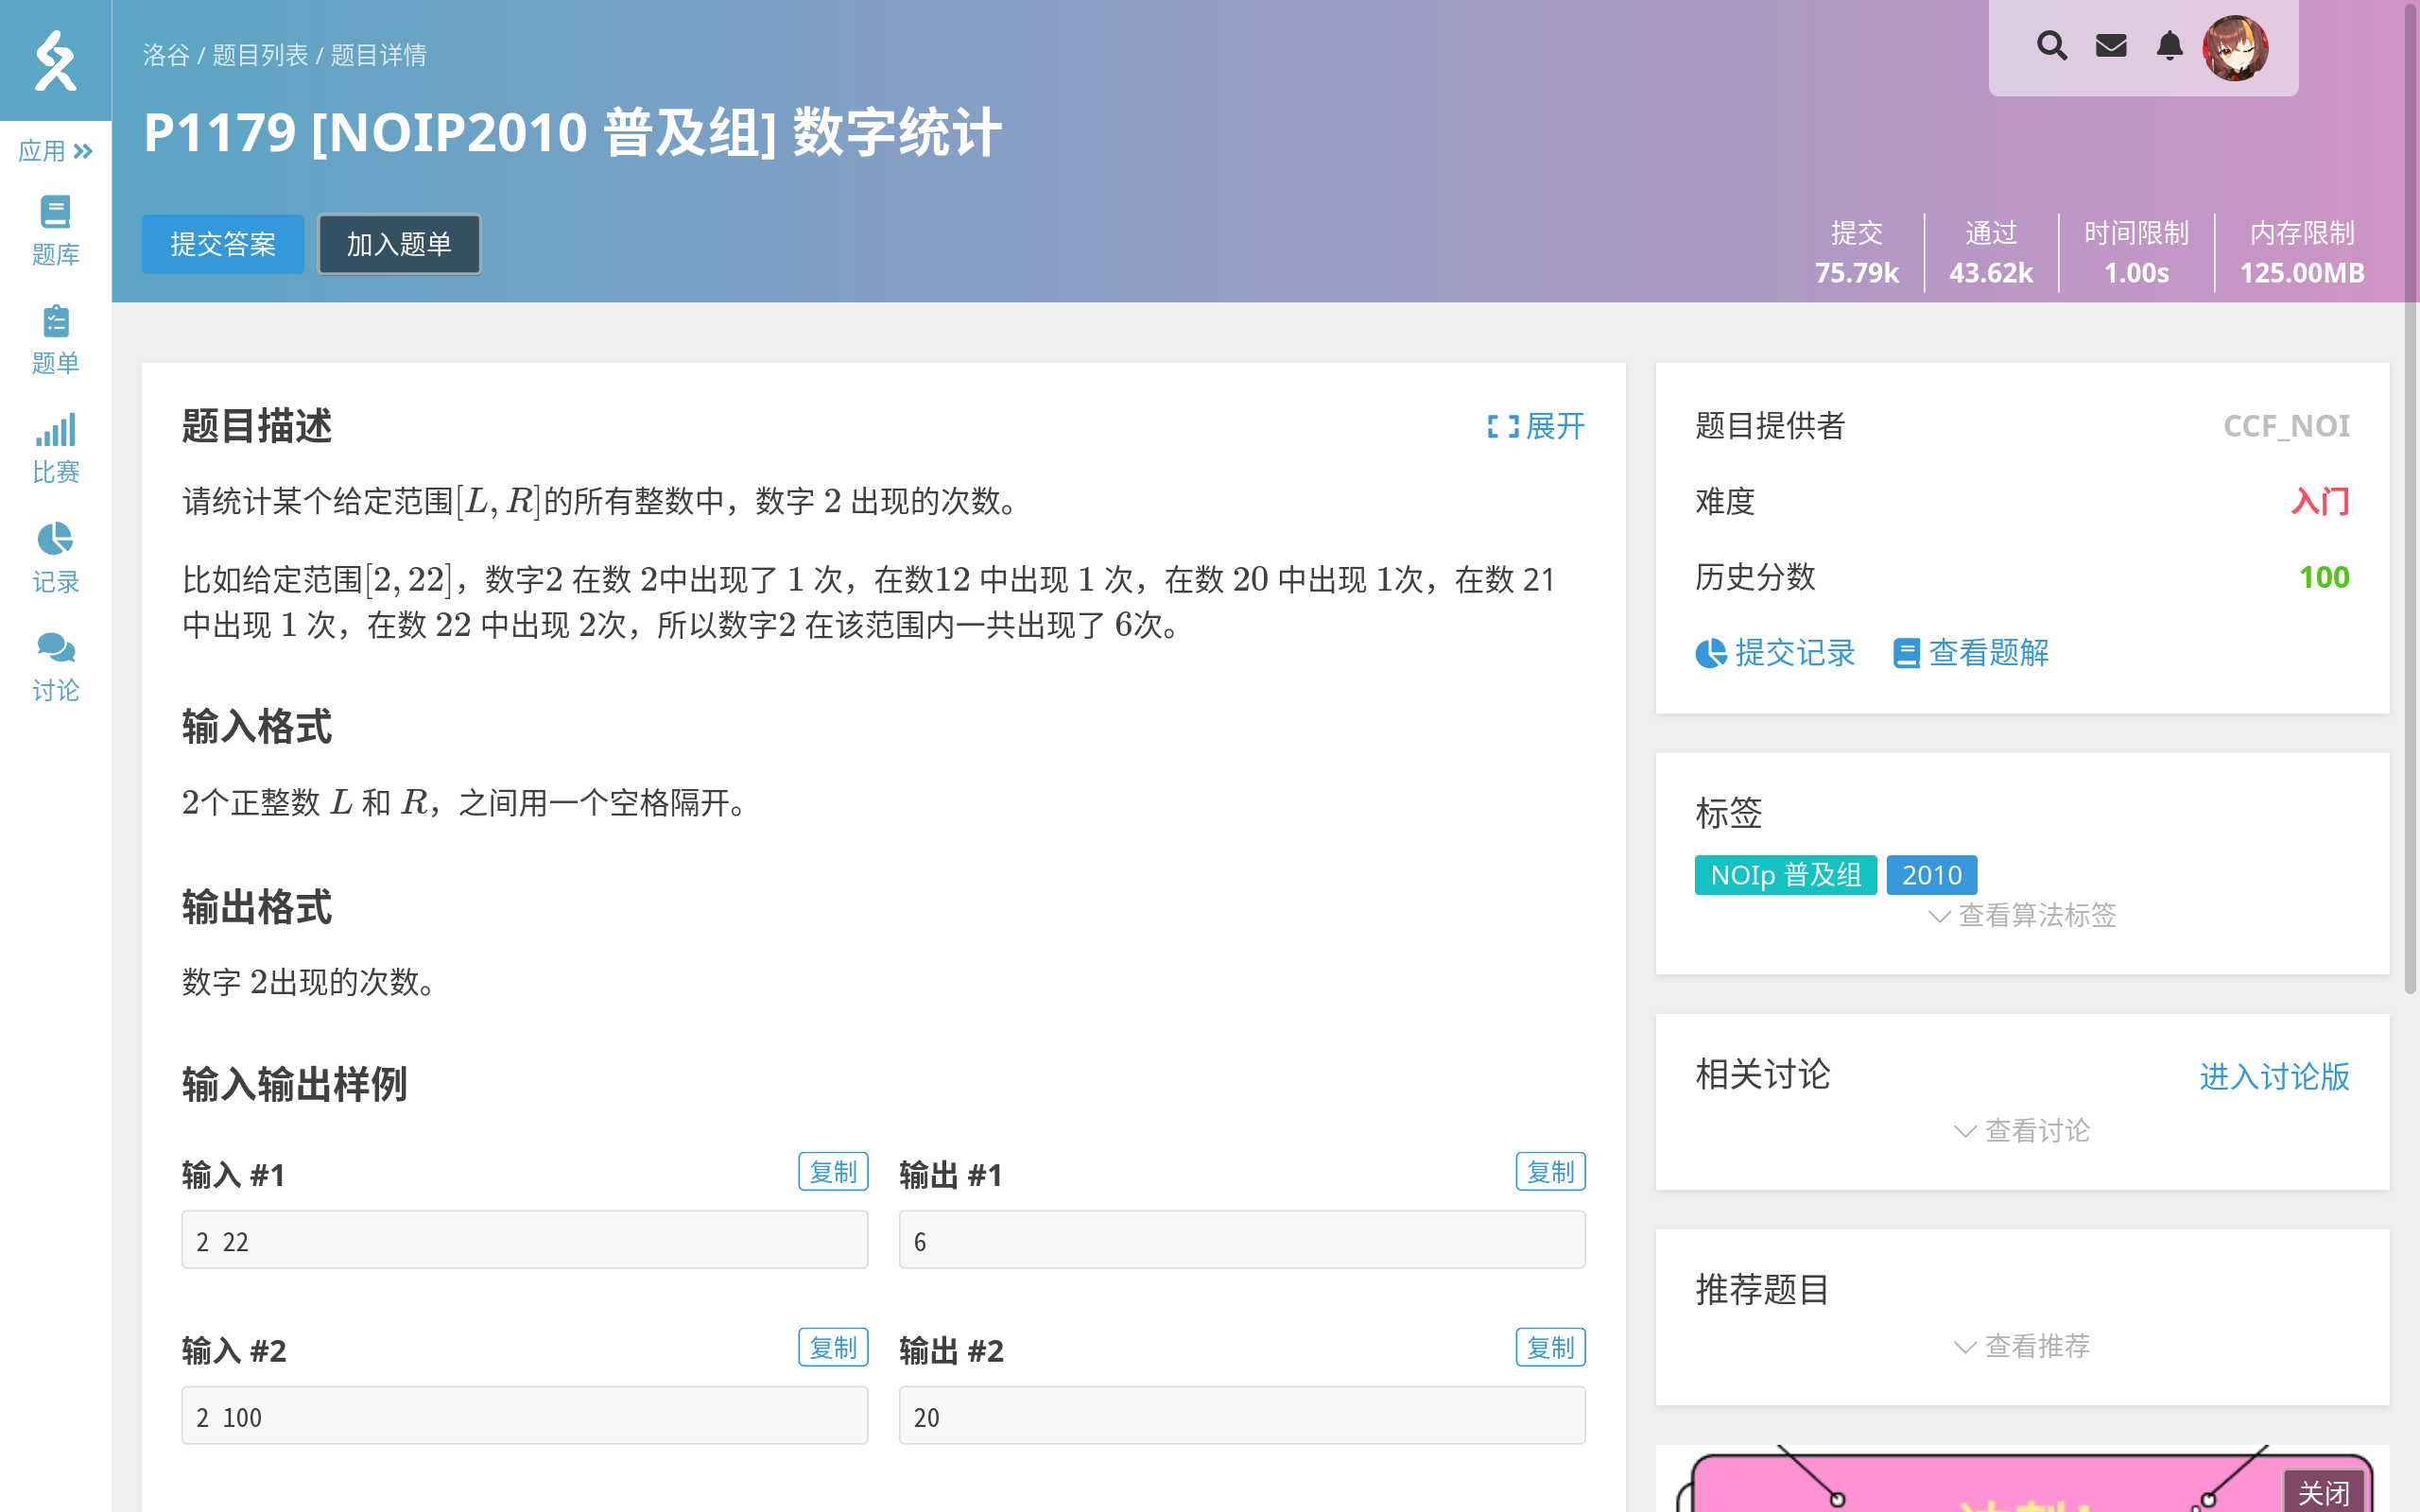This screenshot has height=1512, width=2420.
Task: Open the 题单 sidebar icon
Action: 55,337
